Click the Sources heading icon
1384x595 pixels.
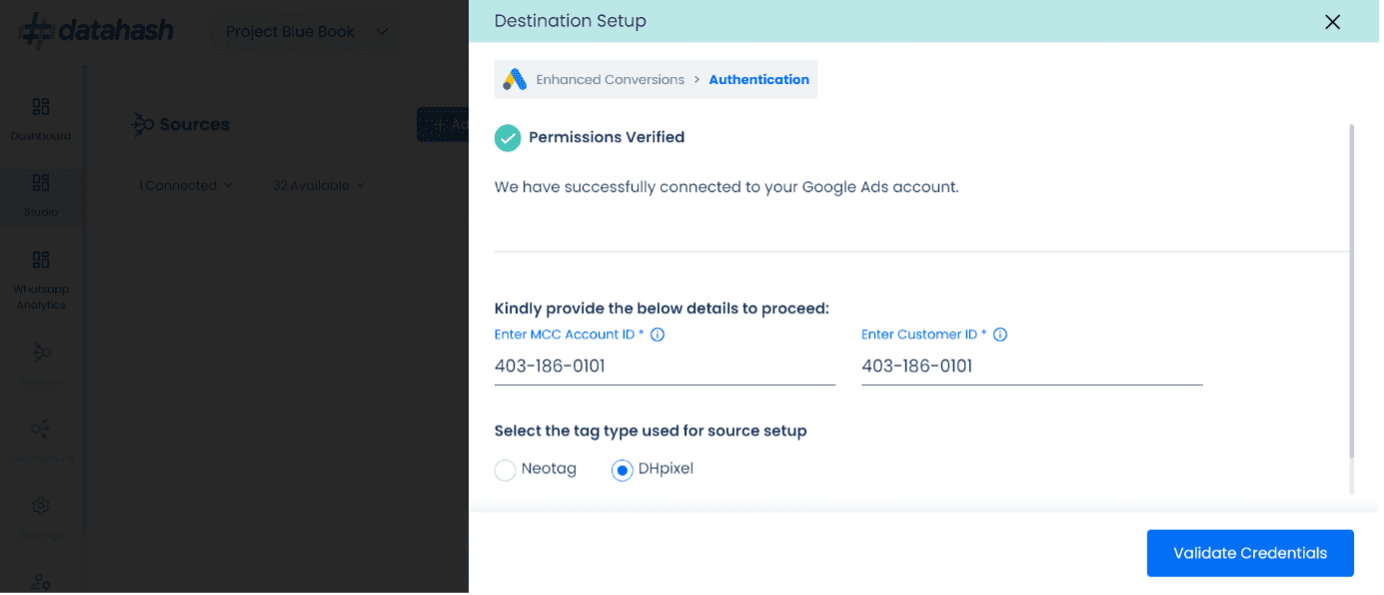click(144, 125)
